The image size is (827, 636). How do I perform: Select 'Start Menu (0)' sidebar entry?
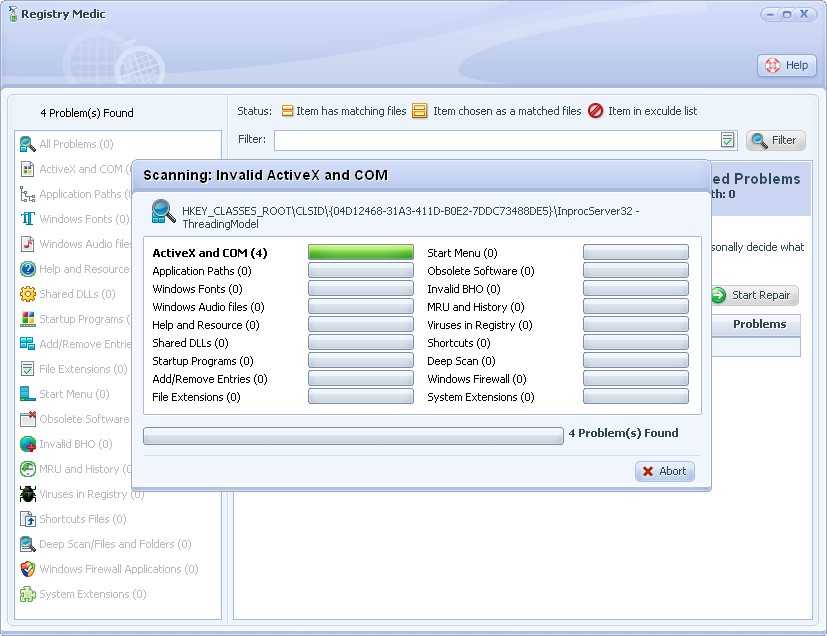pos(74,394)
